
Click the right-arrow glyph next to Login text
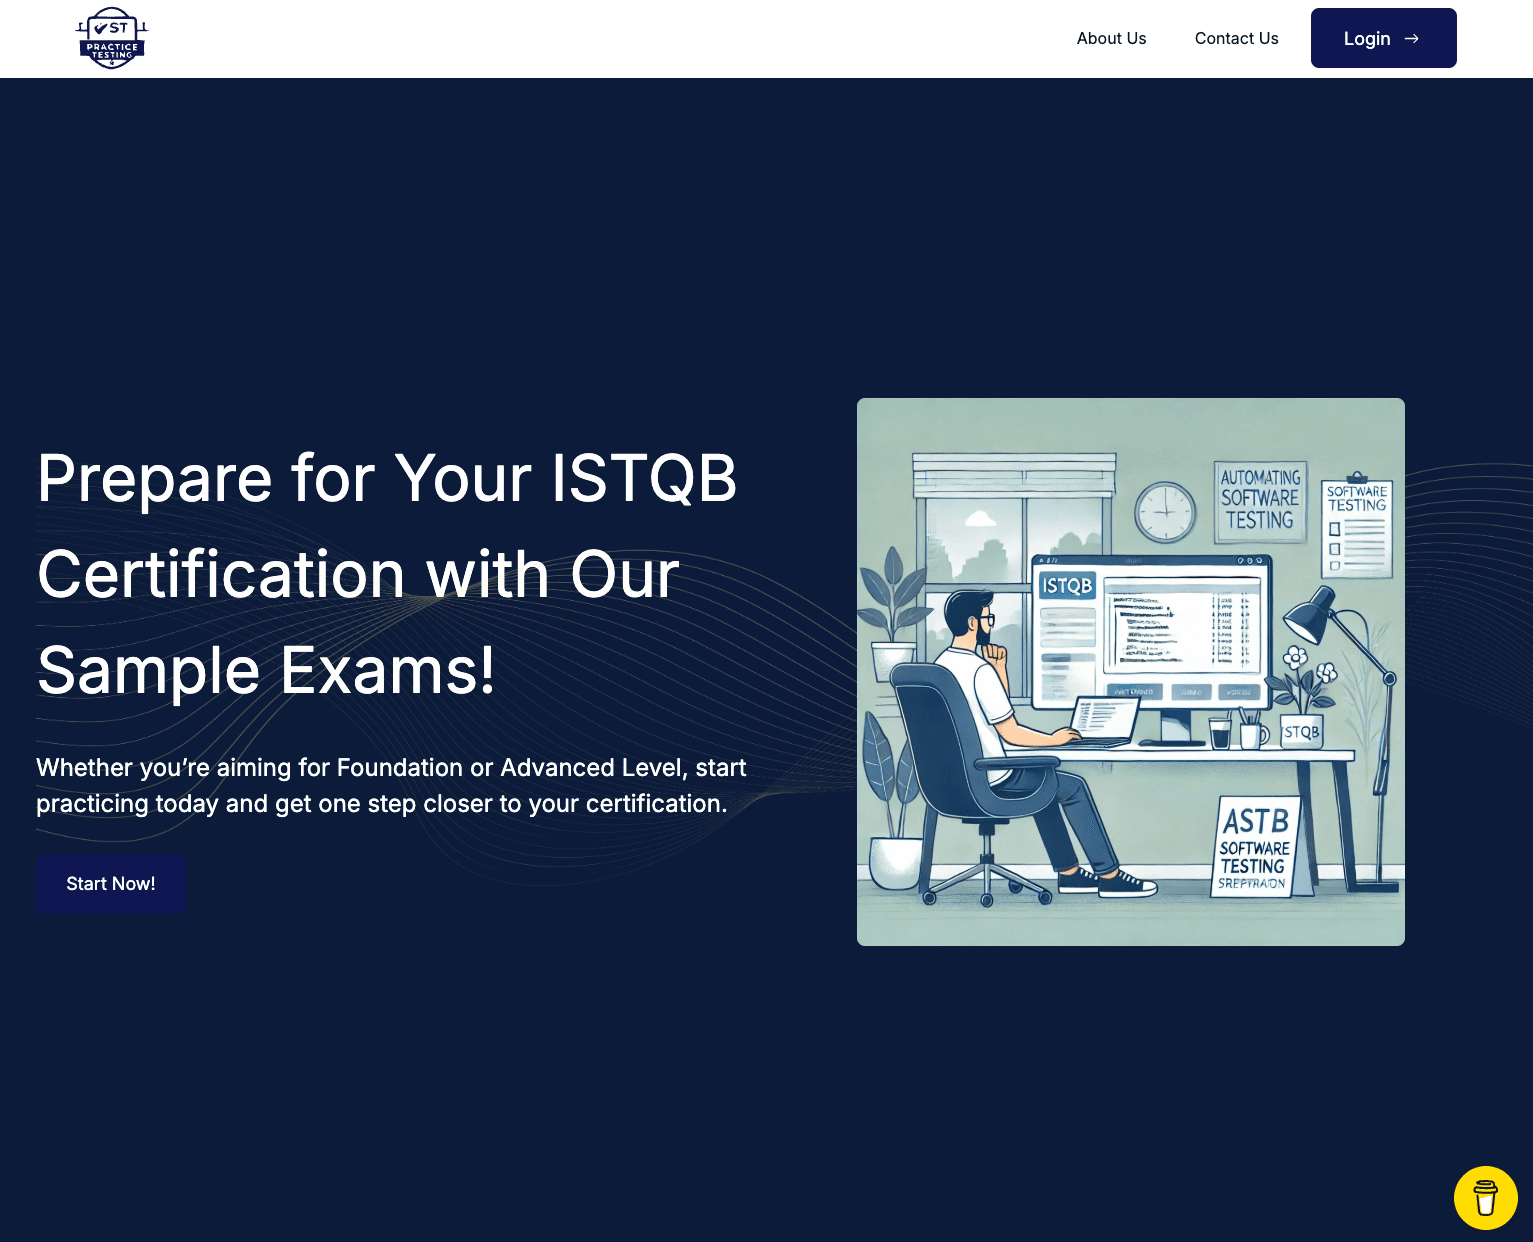1413,38
